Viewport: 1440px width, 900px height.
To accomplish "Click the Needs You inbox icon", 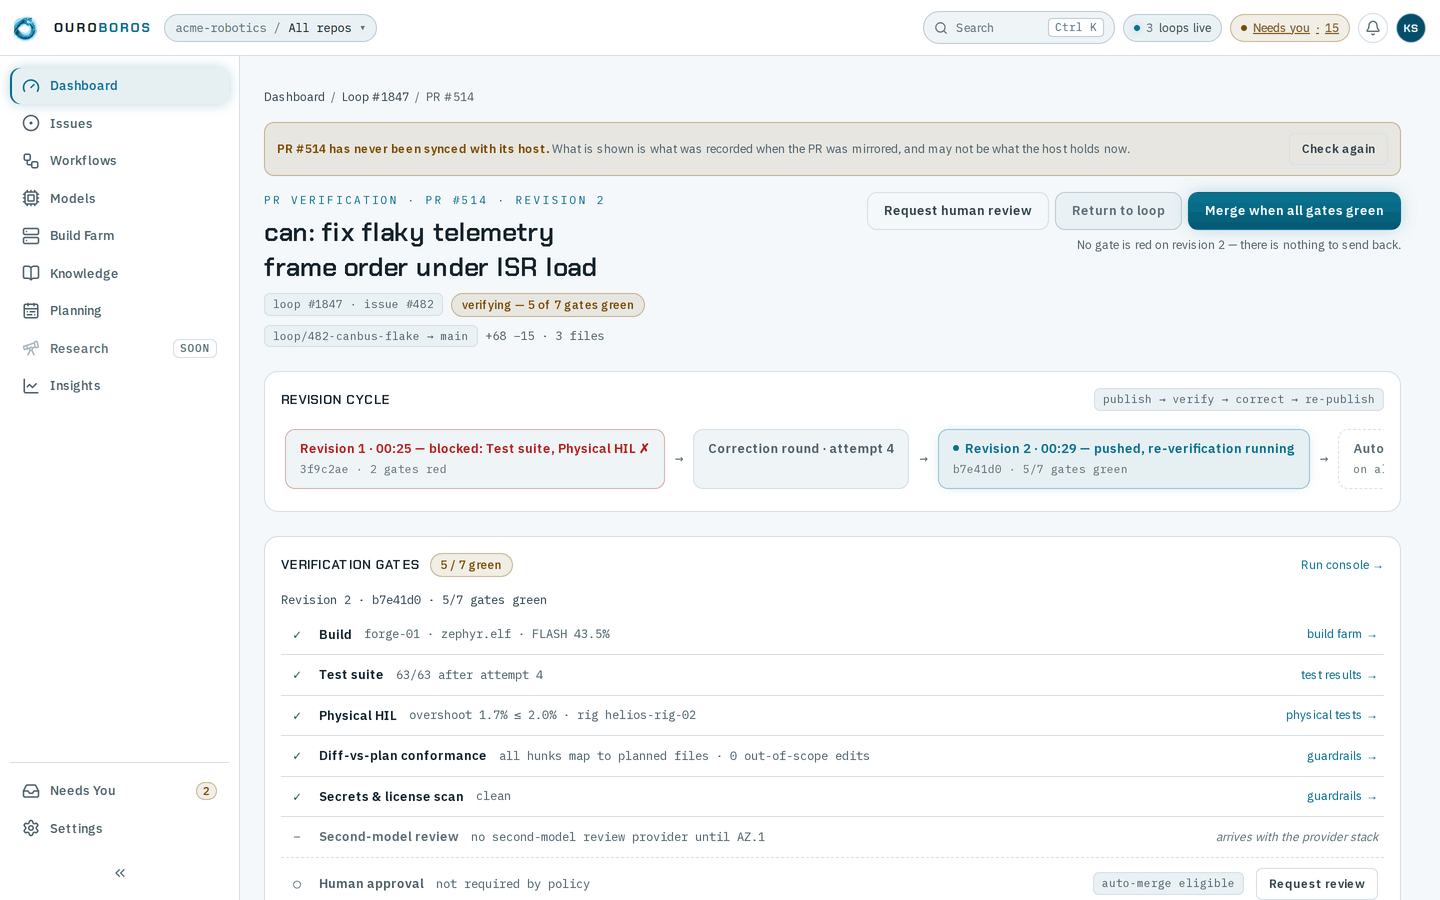I will pos(31,791).
